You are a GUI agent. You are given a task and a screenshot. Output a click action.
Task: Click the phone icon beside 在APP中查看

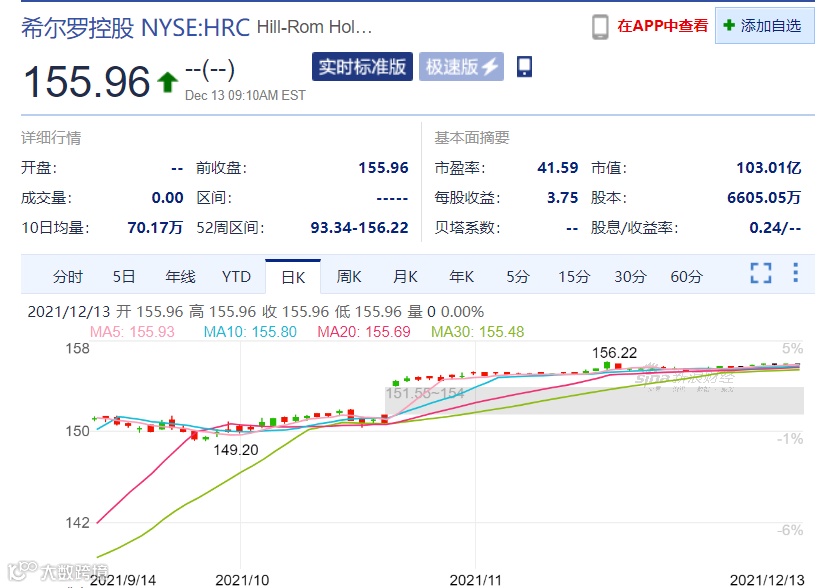coord(600,26)
